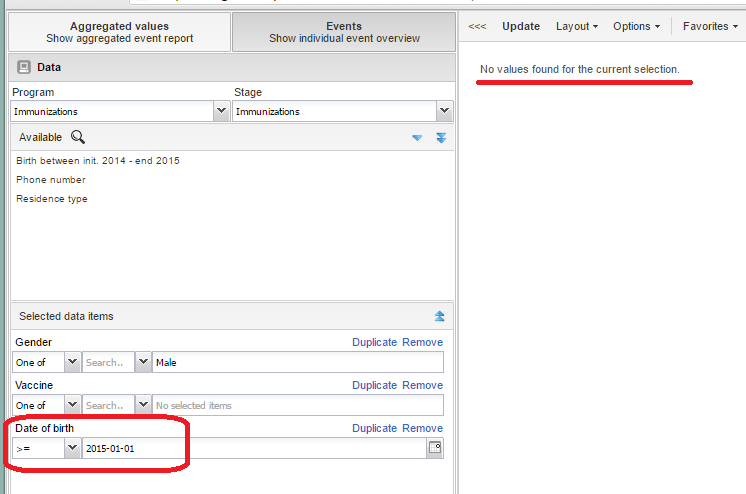Click the double up arrow in Selected data items
Image resolution: width=746 pixels, height=494 pixels.
pyautogui.click(x=439, y=316)
